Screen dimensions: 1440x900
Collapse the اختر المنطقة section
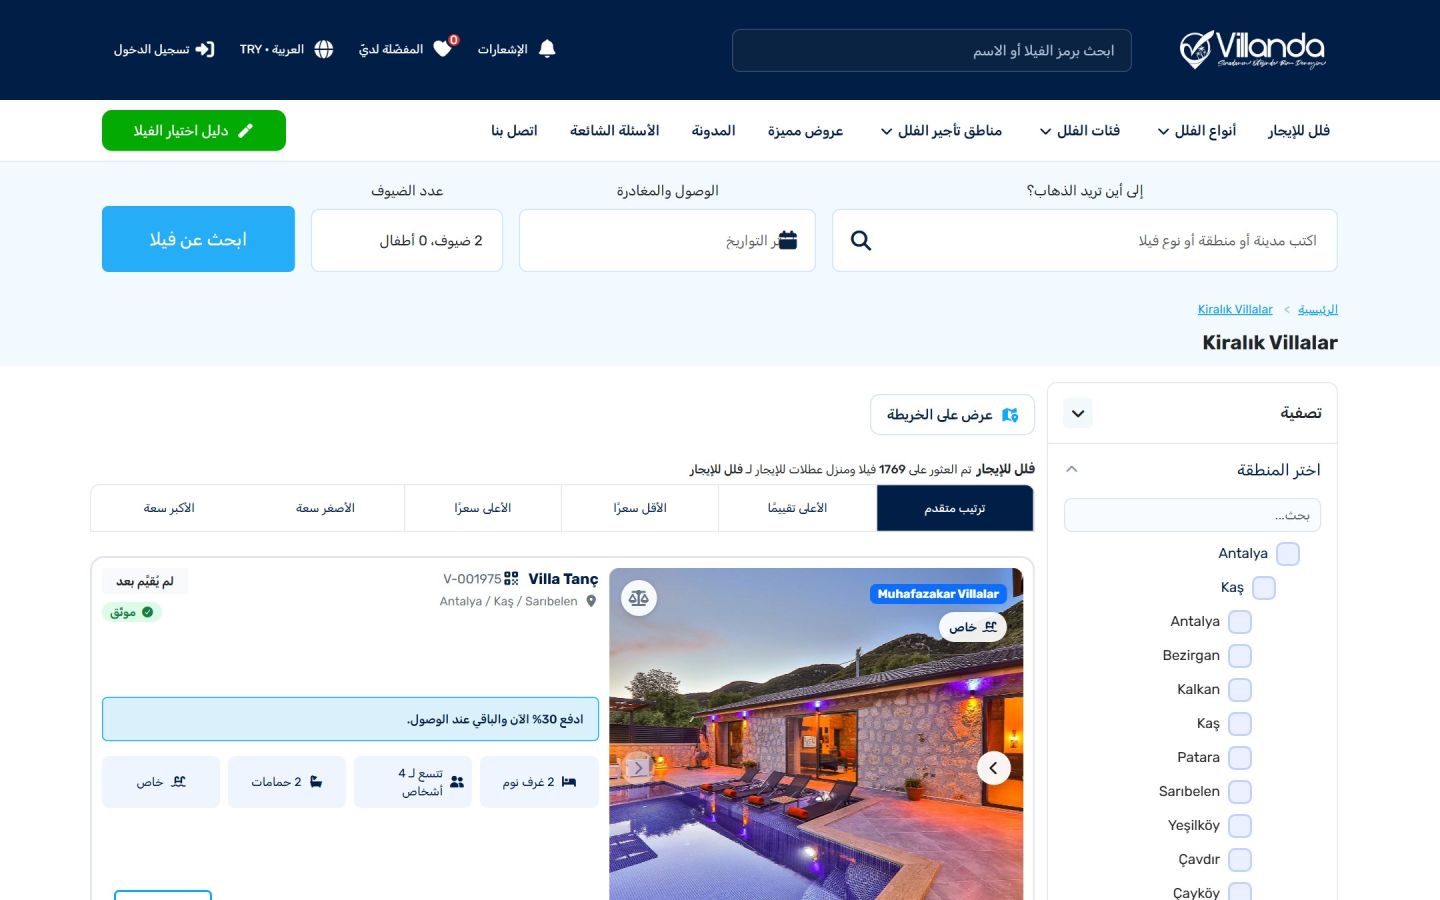(x=1072, y=469)
